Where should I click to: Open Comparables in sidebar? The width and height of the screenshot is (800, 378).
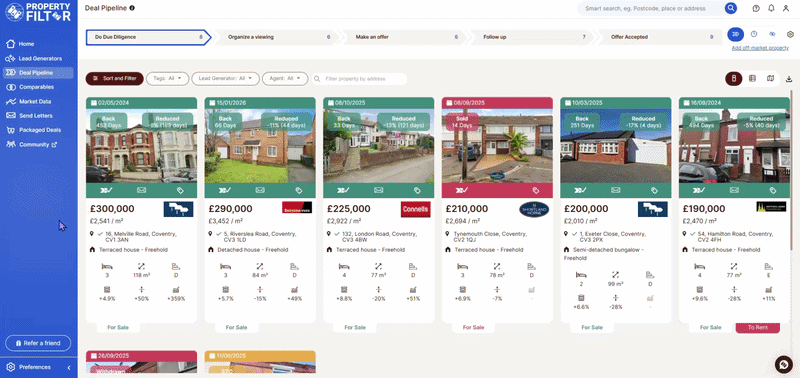(x=38, y=87)
